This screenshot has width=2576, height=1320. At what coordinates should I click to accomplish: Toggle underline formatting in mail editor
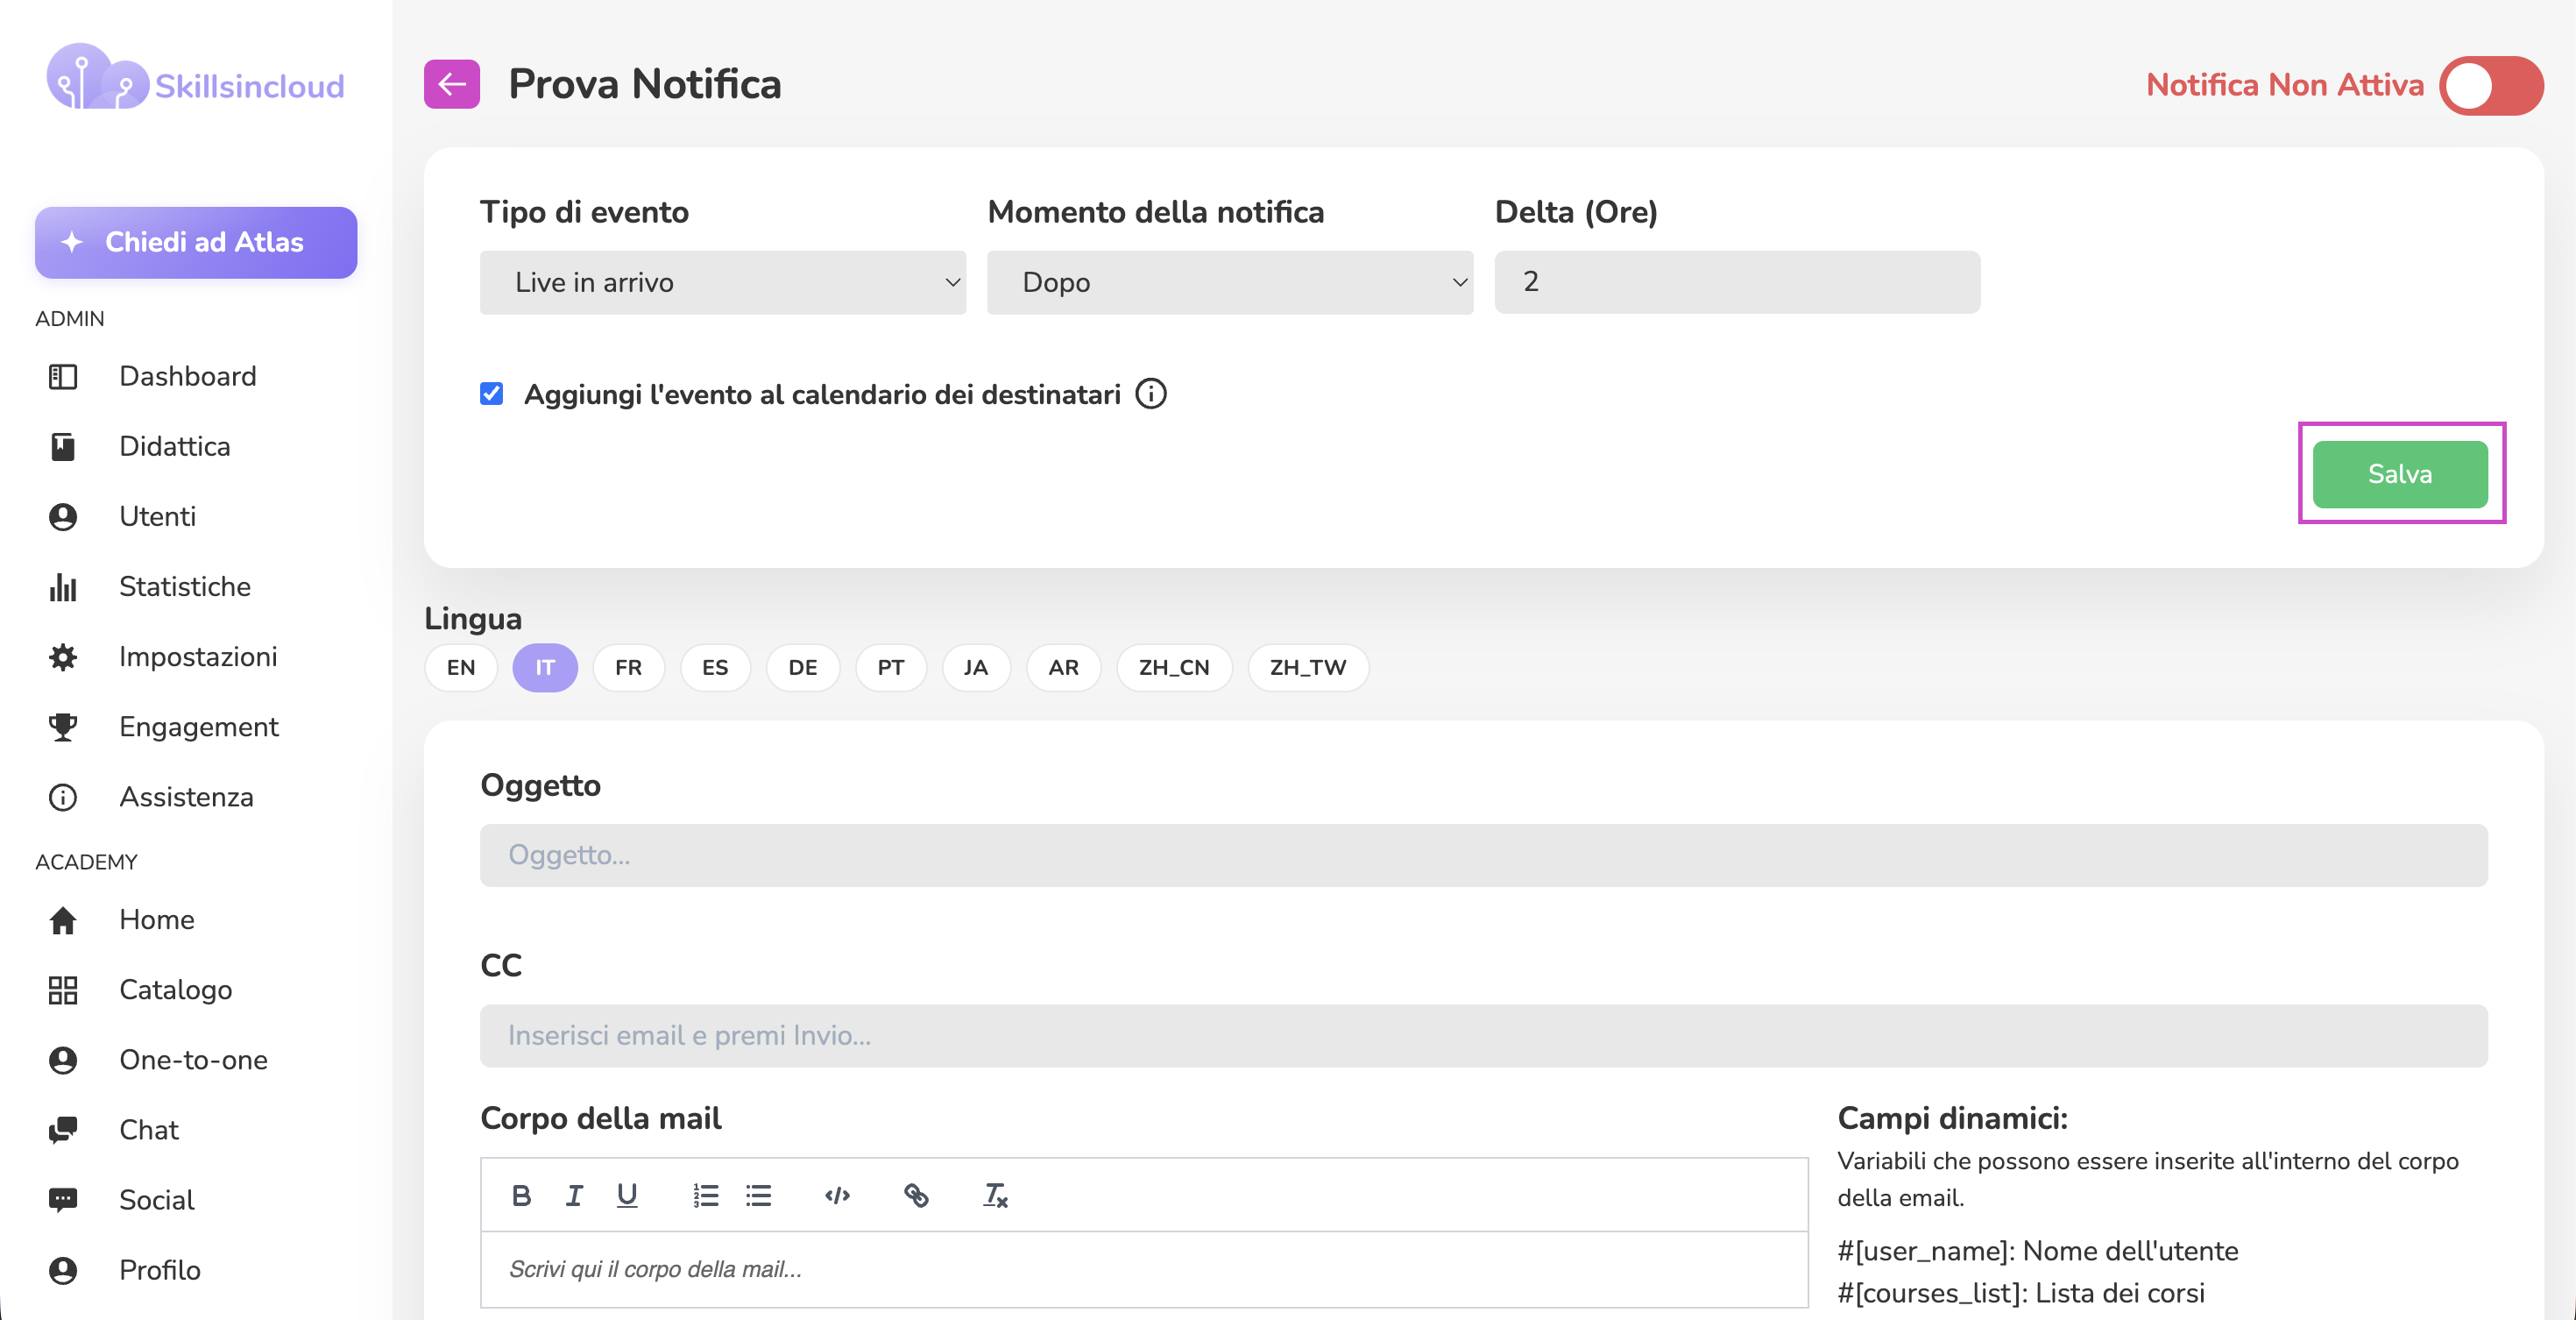tap(627, 1195)
